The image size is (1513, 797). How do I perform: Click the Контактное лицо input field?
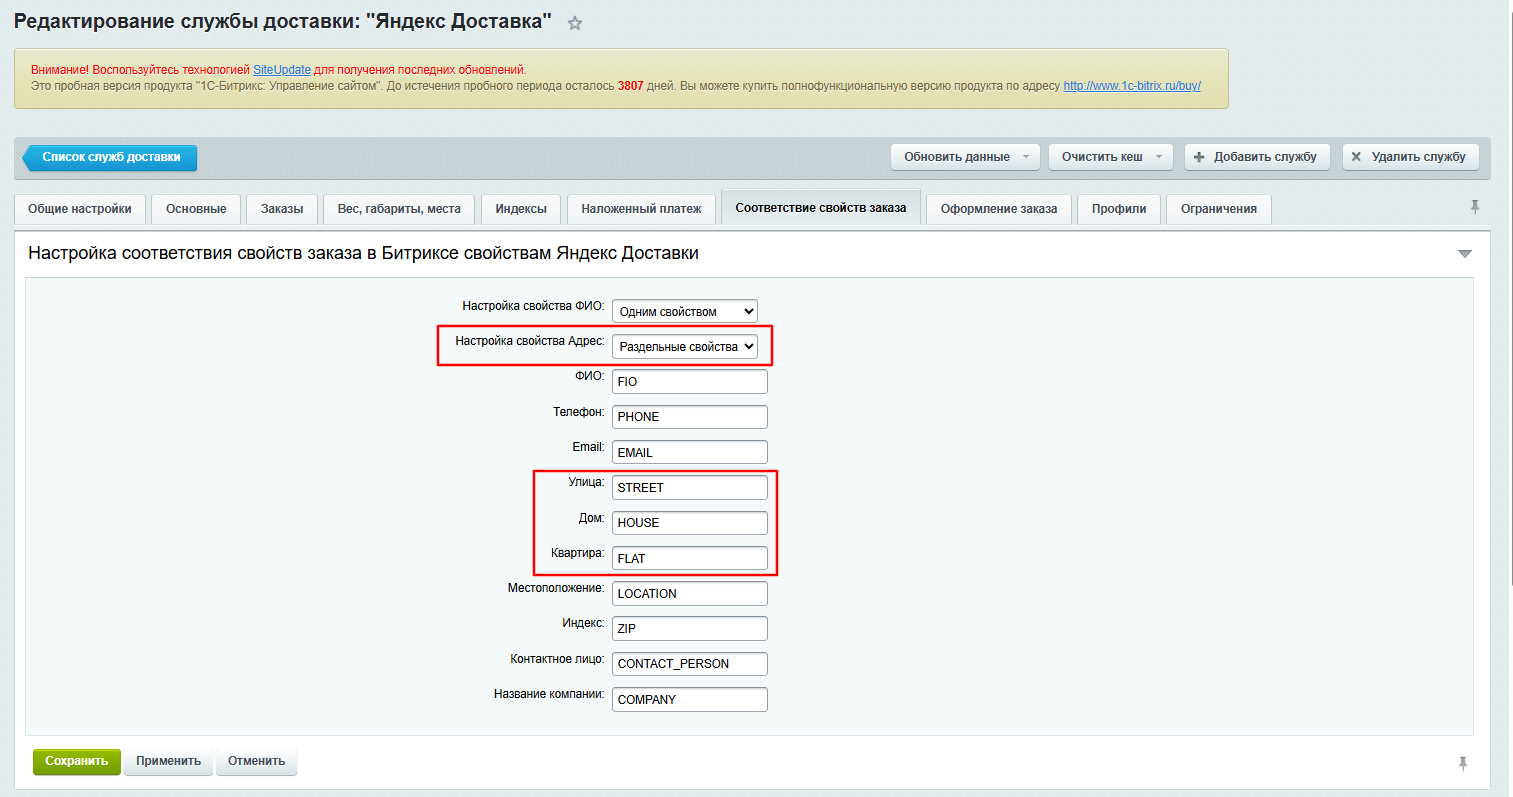(690, 664)
